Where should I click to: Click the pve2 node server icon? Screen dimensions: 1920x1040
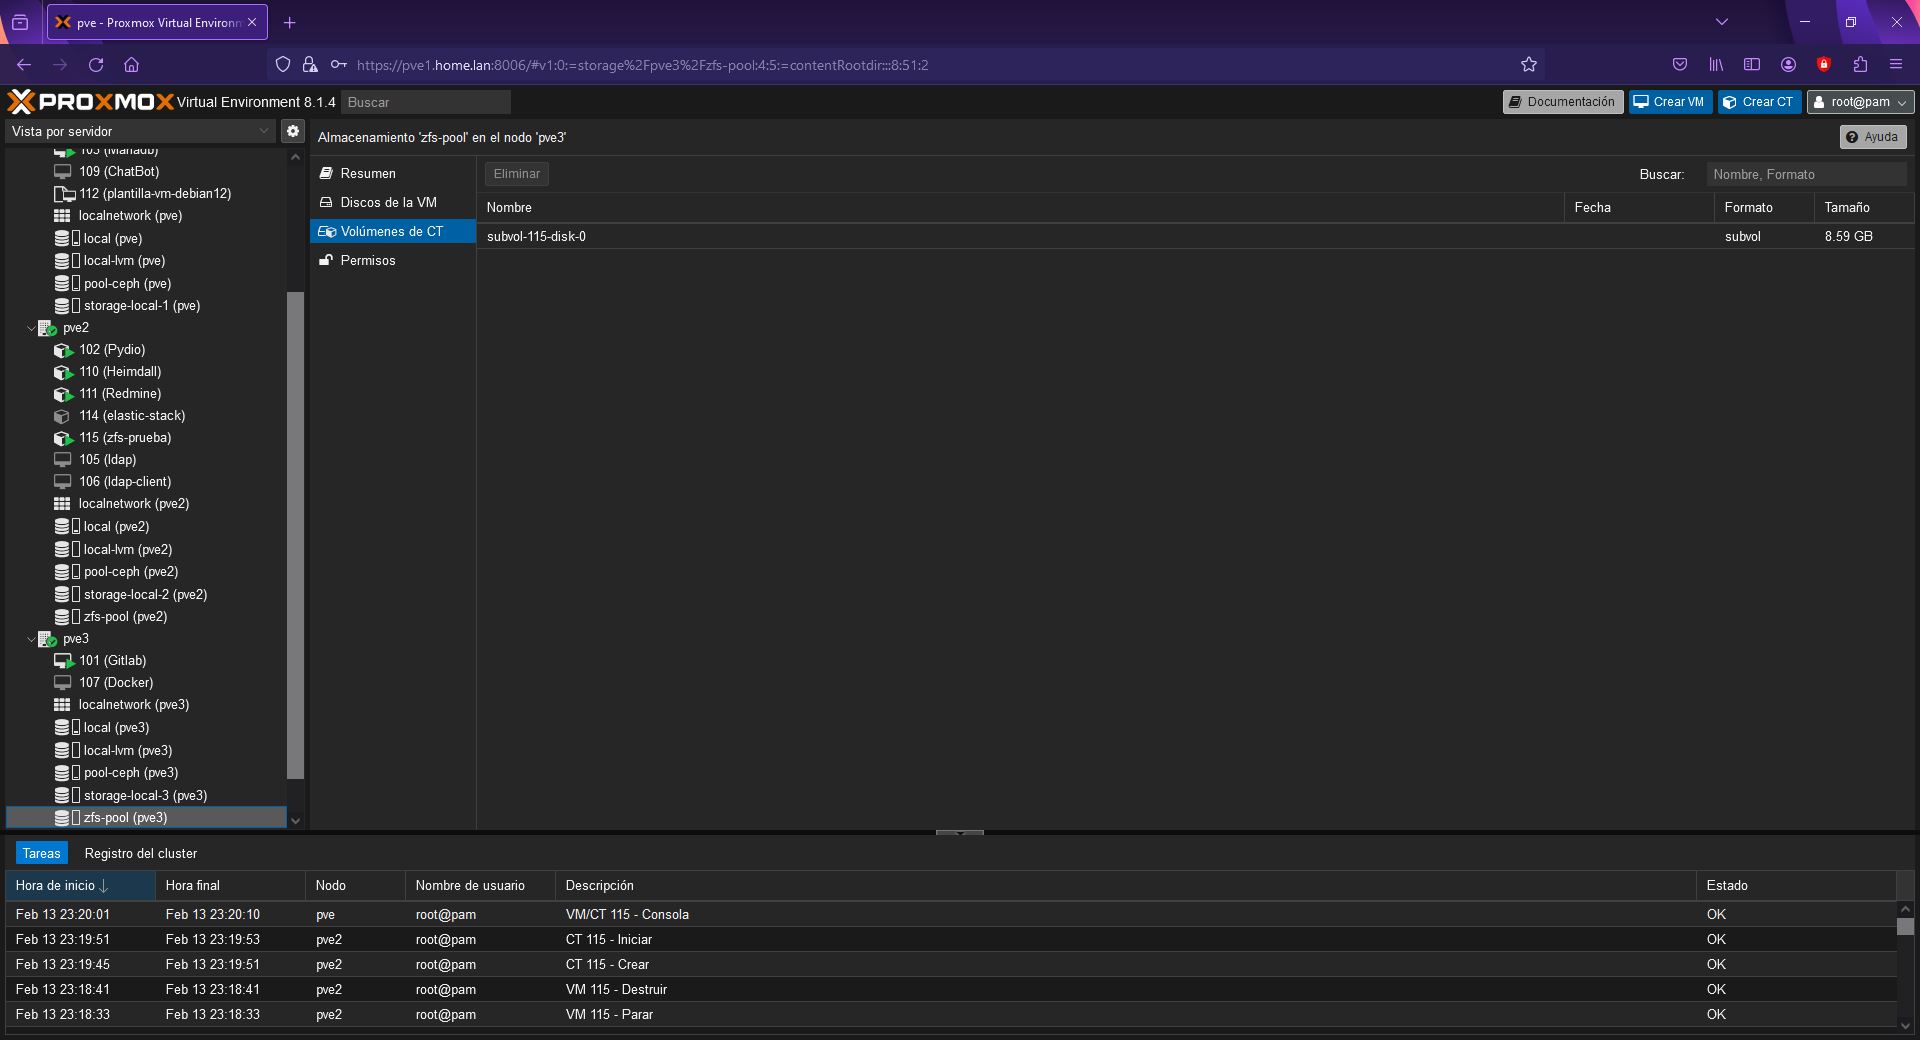[x=47, y=328]
